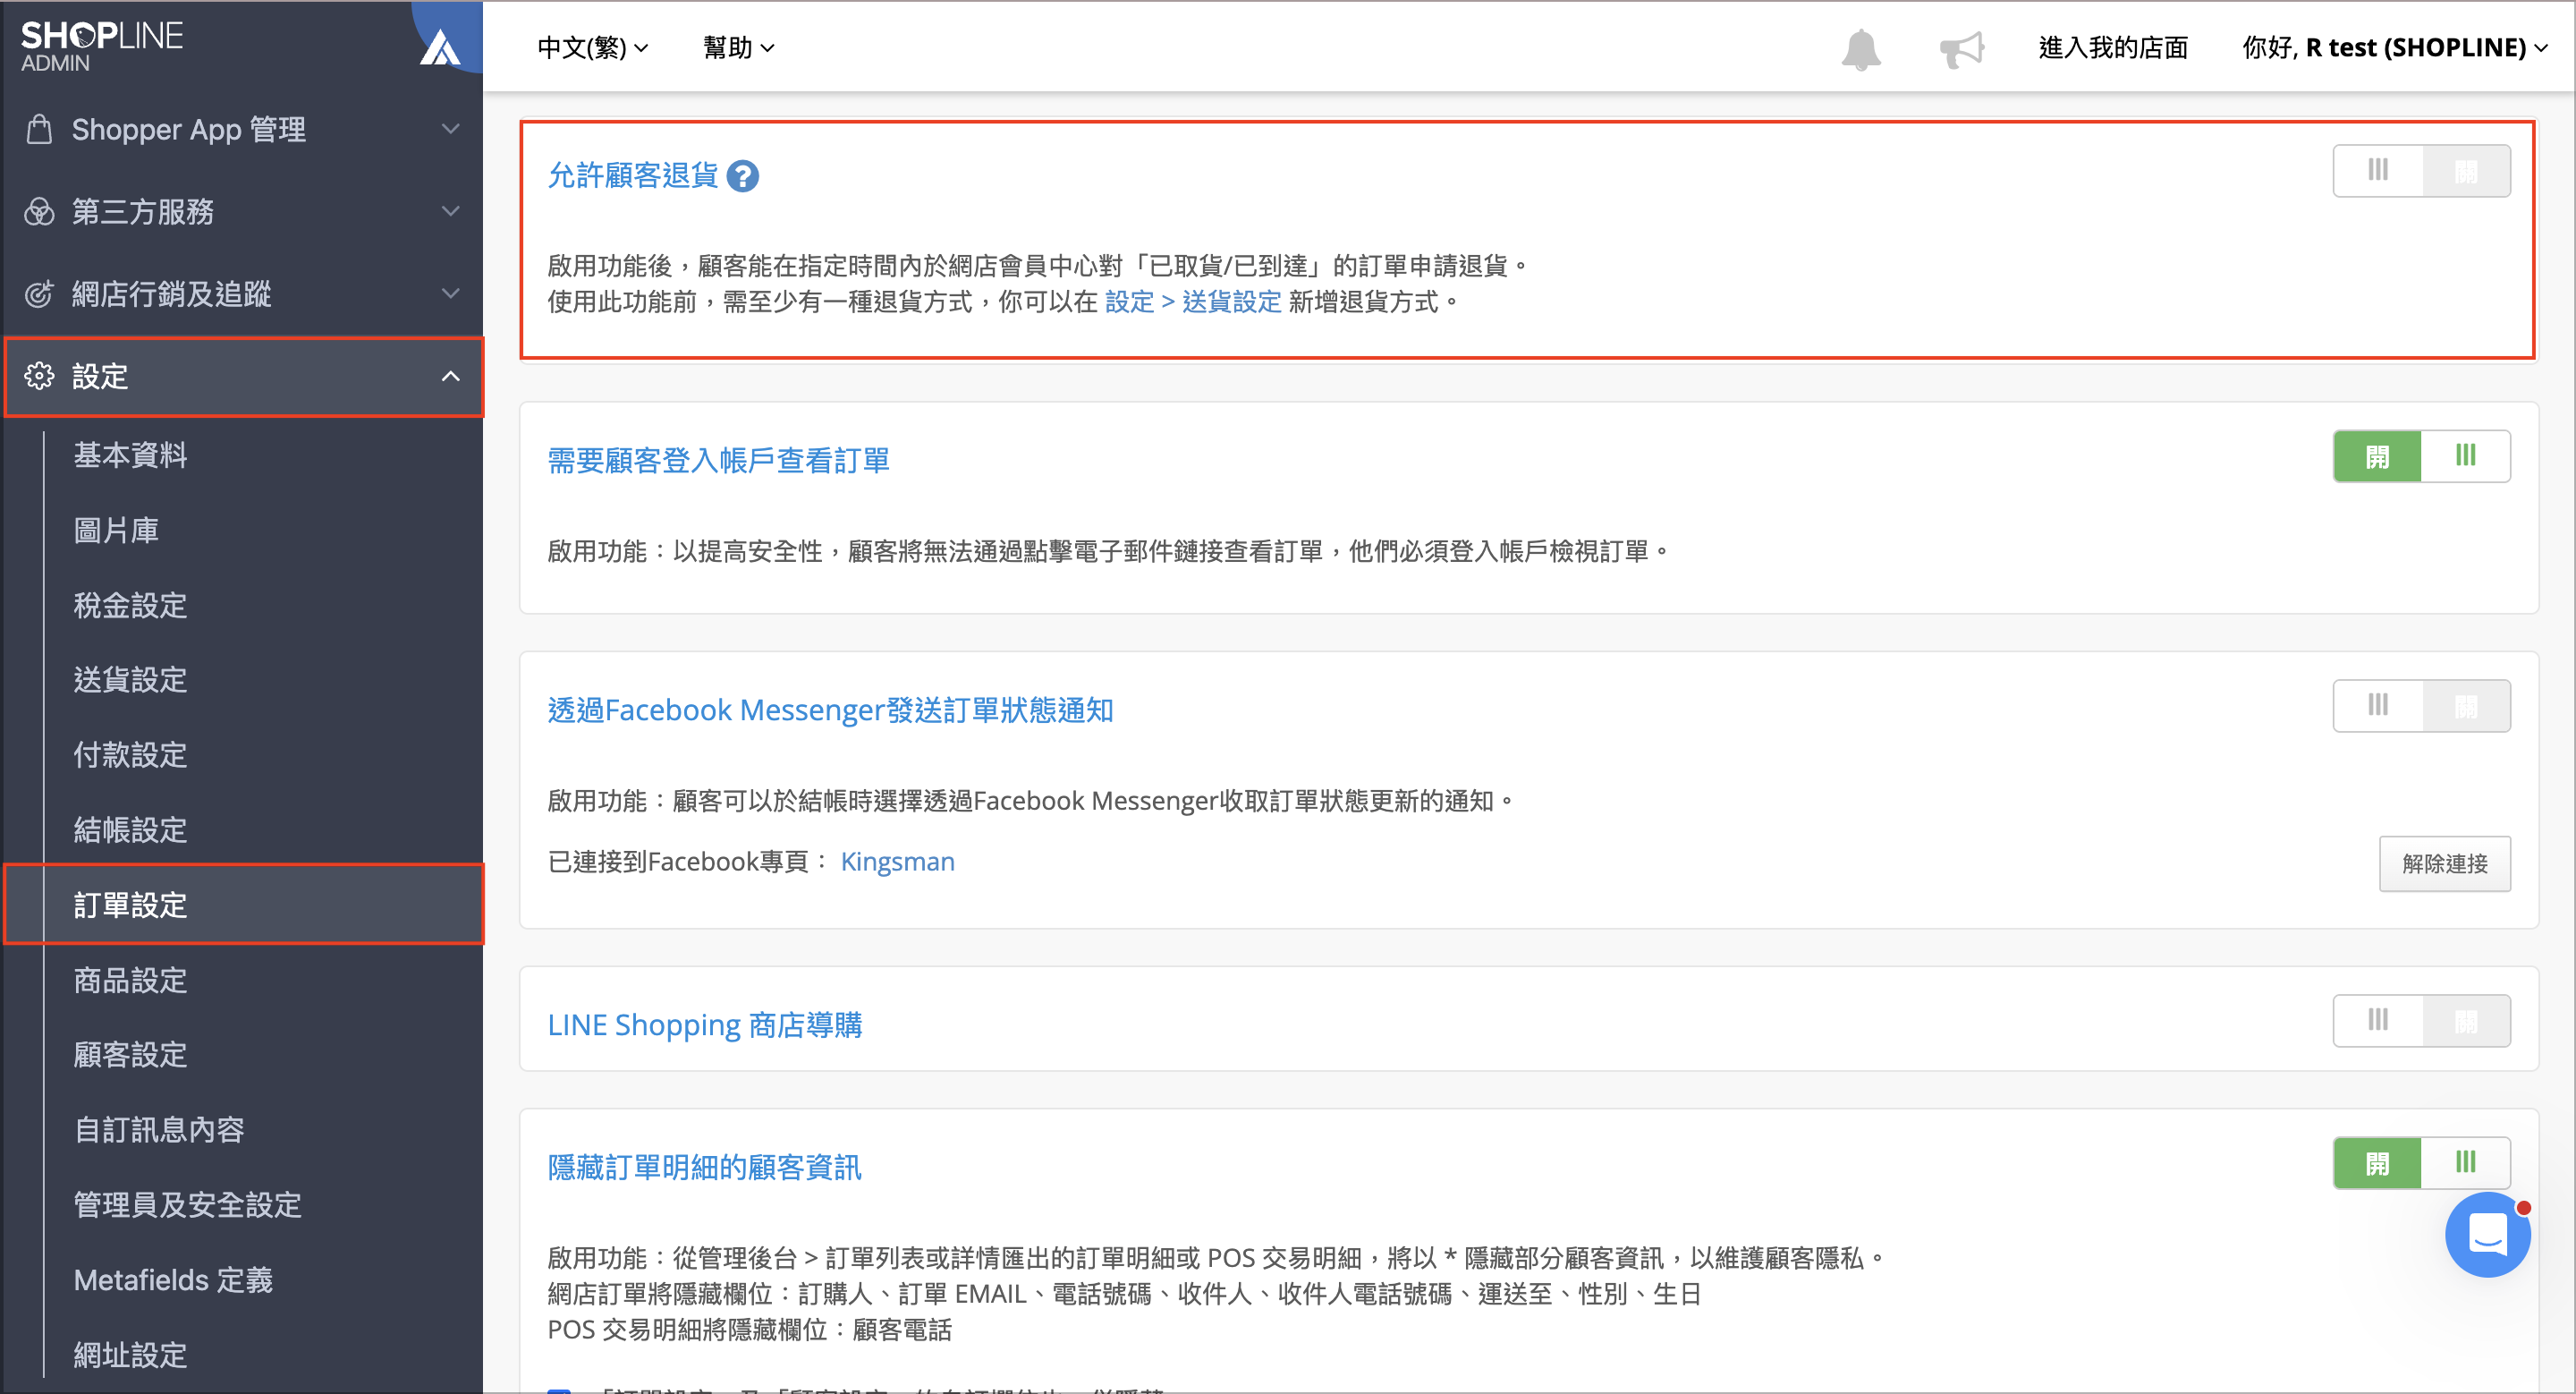Toggle the LINE Shopping 商店導購 switch
Viewport: 2576px width, 1394px height.
click(x=2421, y=1021)
